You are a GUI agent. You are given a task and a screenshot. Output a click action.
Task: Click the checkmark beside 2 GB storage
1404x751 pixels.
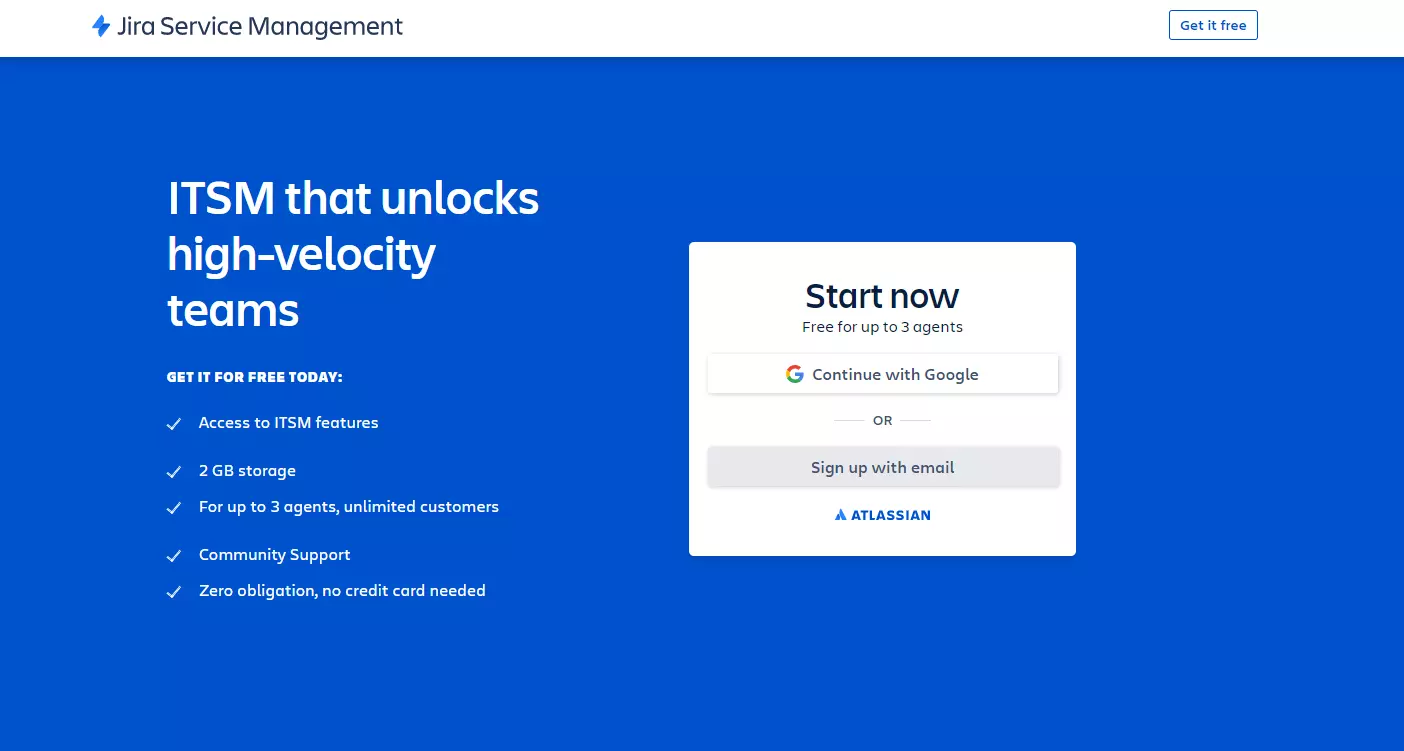tap(174, 472)
